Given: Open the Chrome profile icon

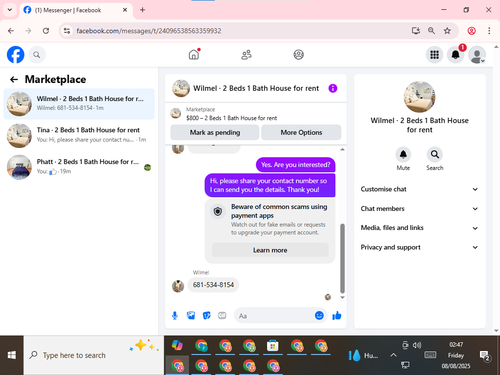Looking at the screenshot, I should pos(471,31).
